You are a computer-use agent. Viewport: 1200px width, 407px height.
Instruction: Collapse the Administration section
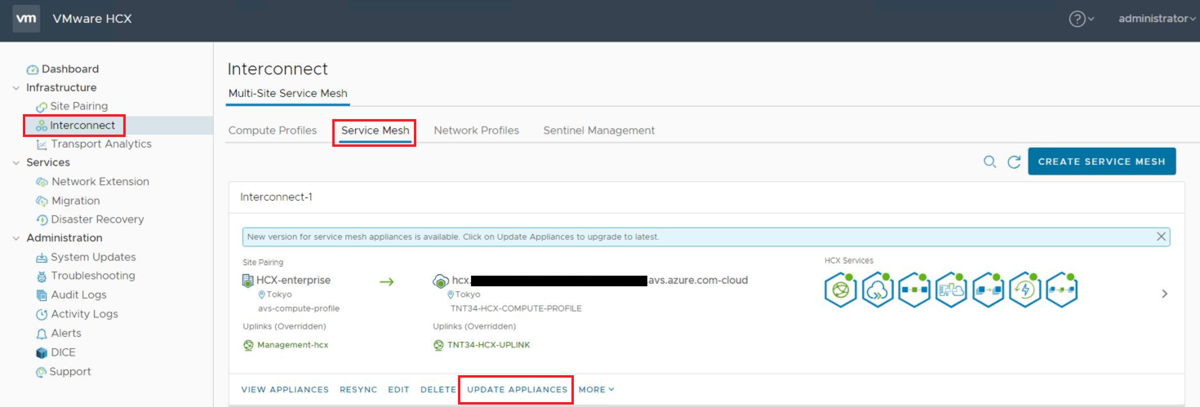click(x=16, y=238)
